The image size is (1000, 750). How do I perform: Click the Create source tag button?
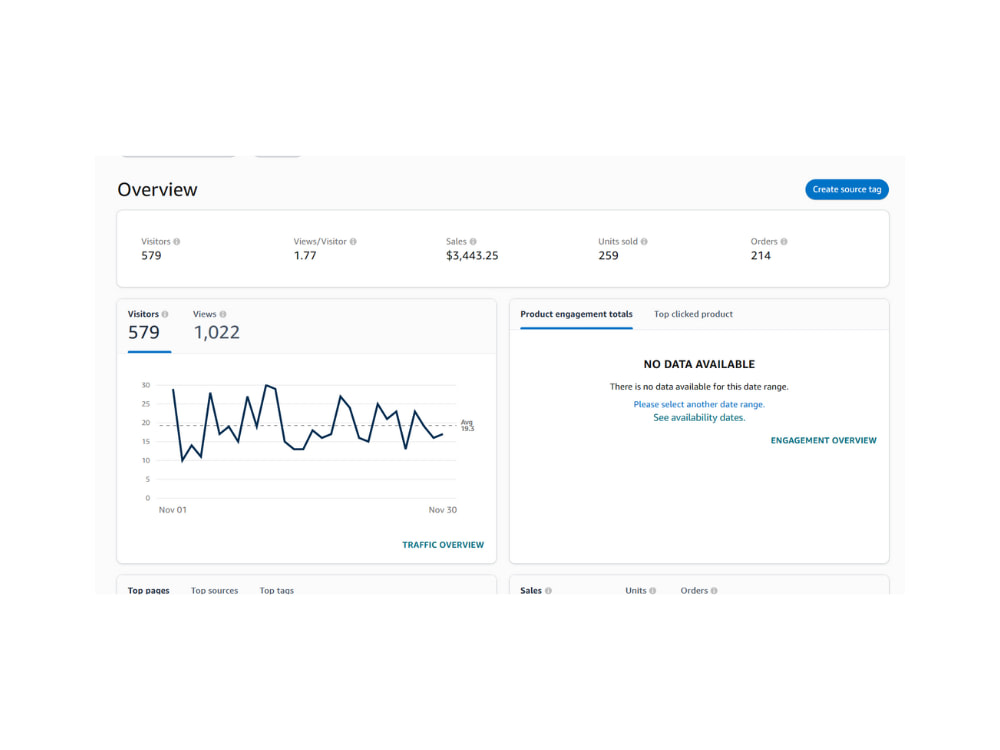tap(846, 189)
